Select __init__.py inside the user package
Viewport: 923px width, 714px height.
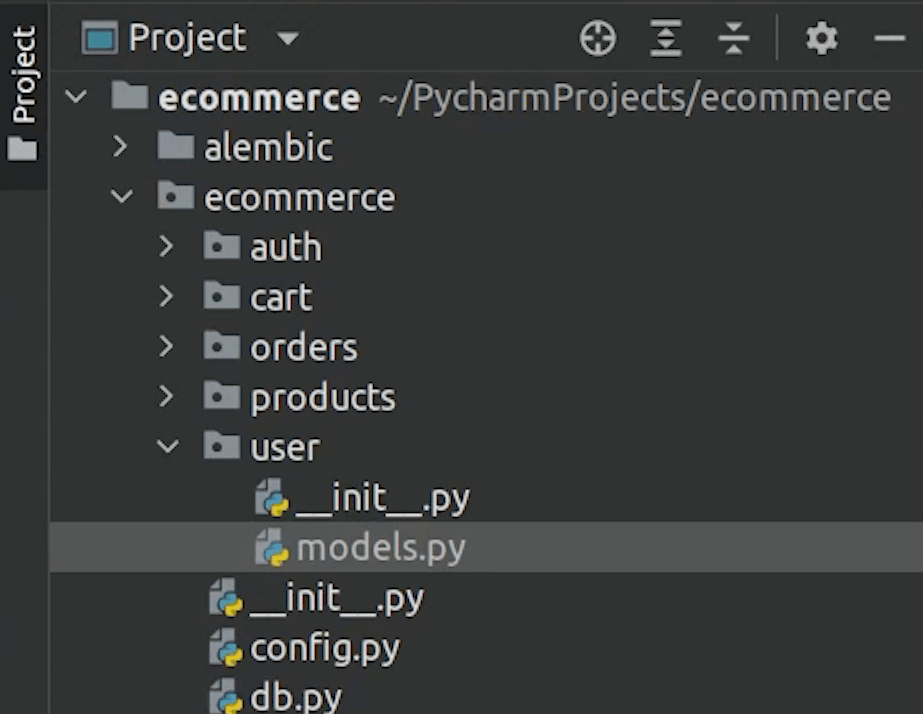[382, 498]
